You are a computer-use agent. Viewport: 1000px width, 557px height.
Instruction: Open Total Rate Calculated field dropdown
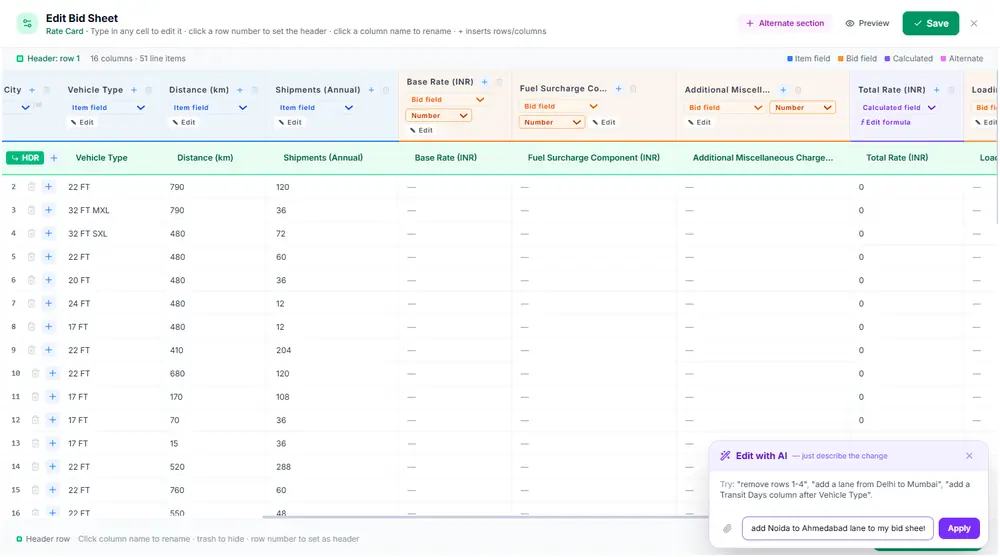pos(898,108)
